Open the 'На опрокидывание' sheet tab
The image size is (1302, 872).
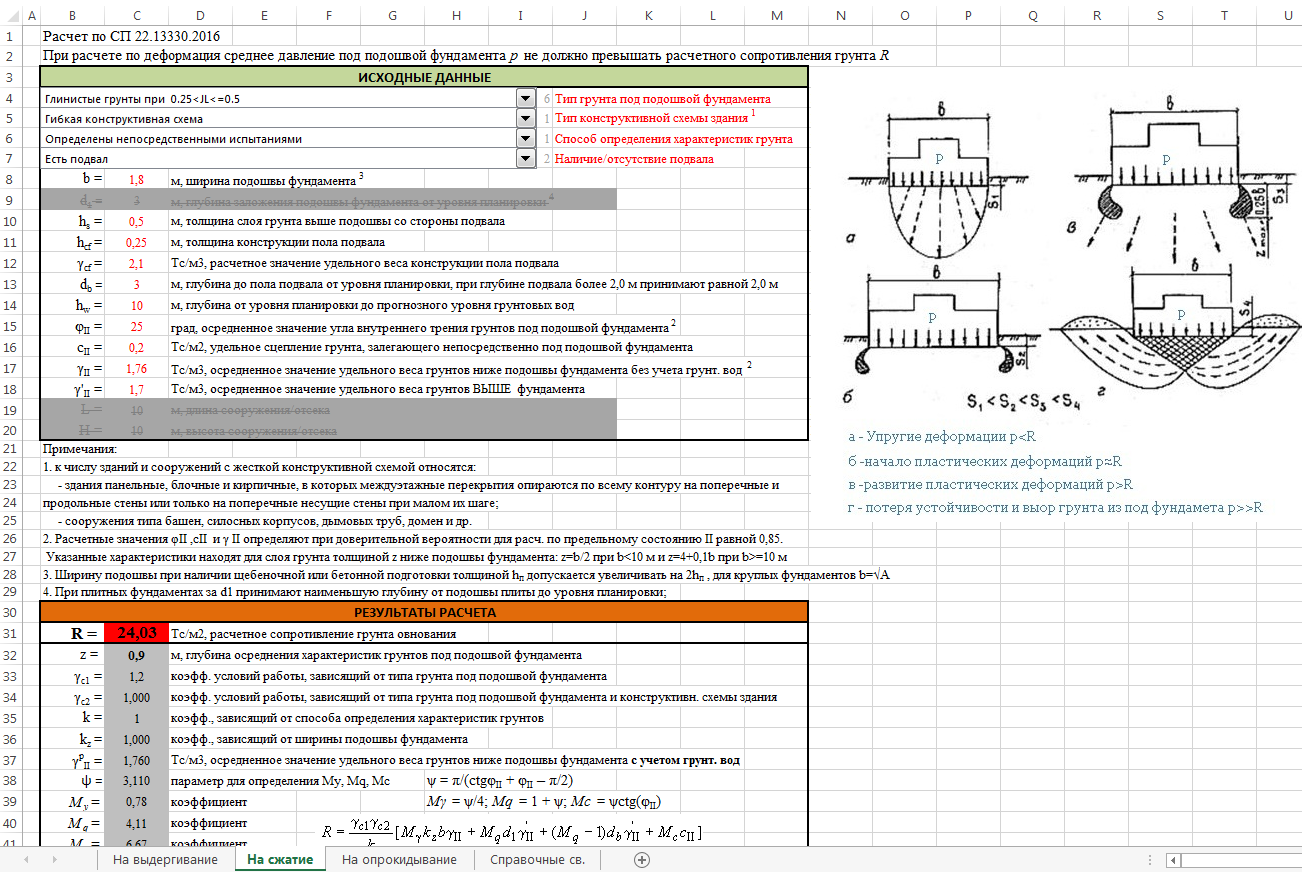(x=399, y=860)
